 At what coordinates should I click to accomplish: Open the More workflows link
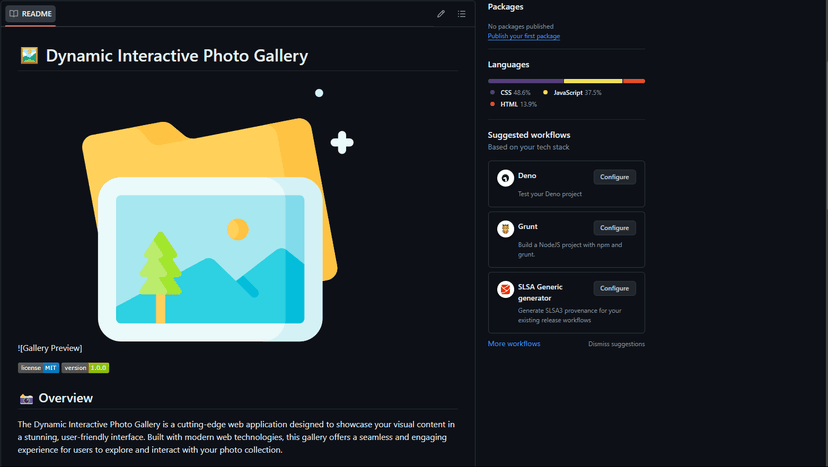tap(514, 343)
